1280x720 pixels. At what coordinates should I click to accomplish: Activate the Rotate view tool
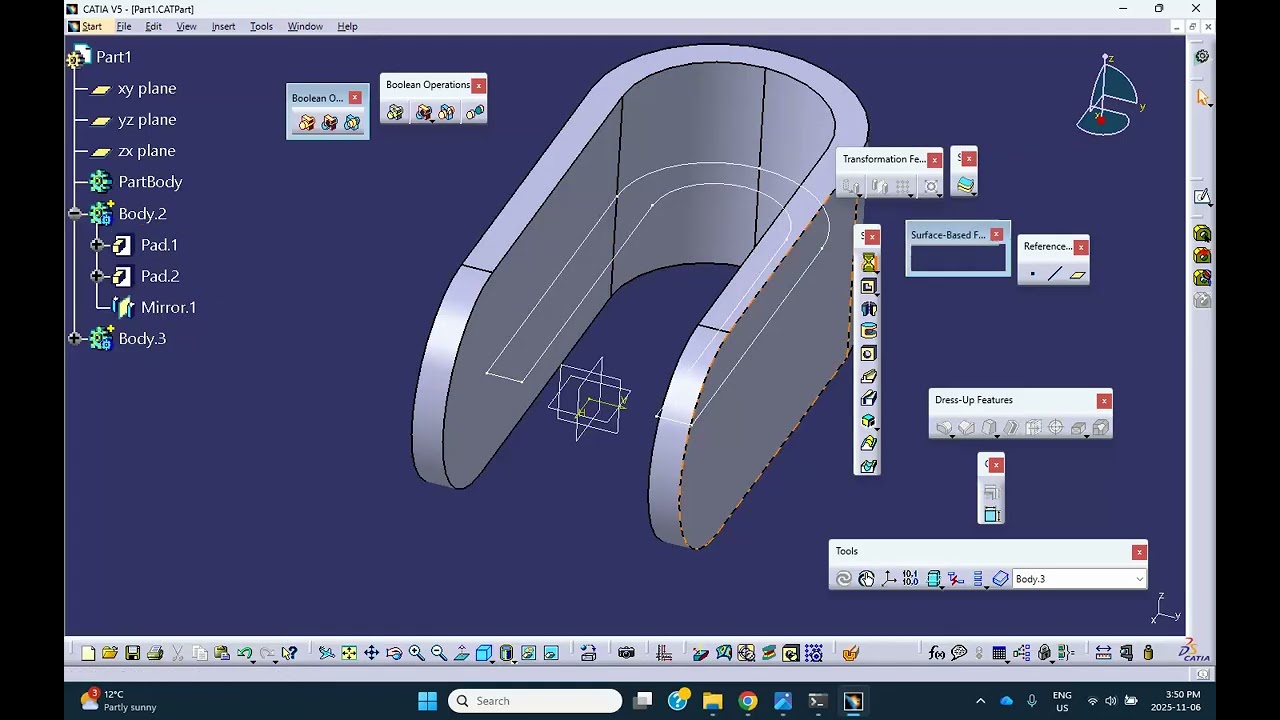(x=394, y=653)
